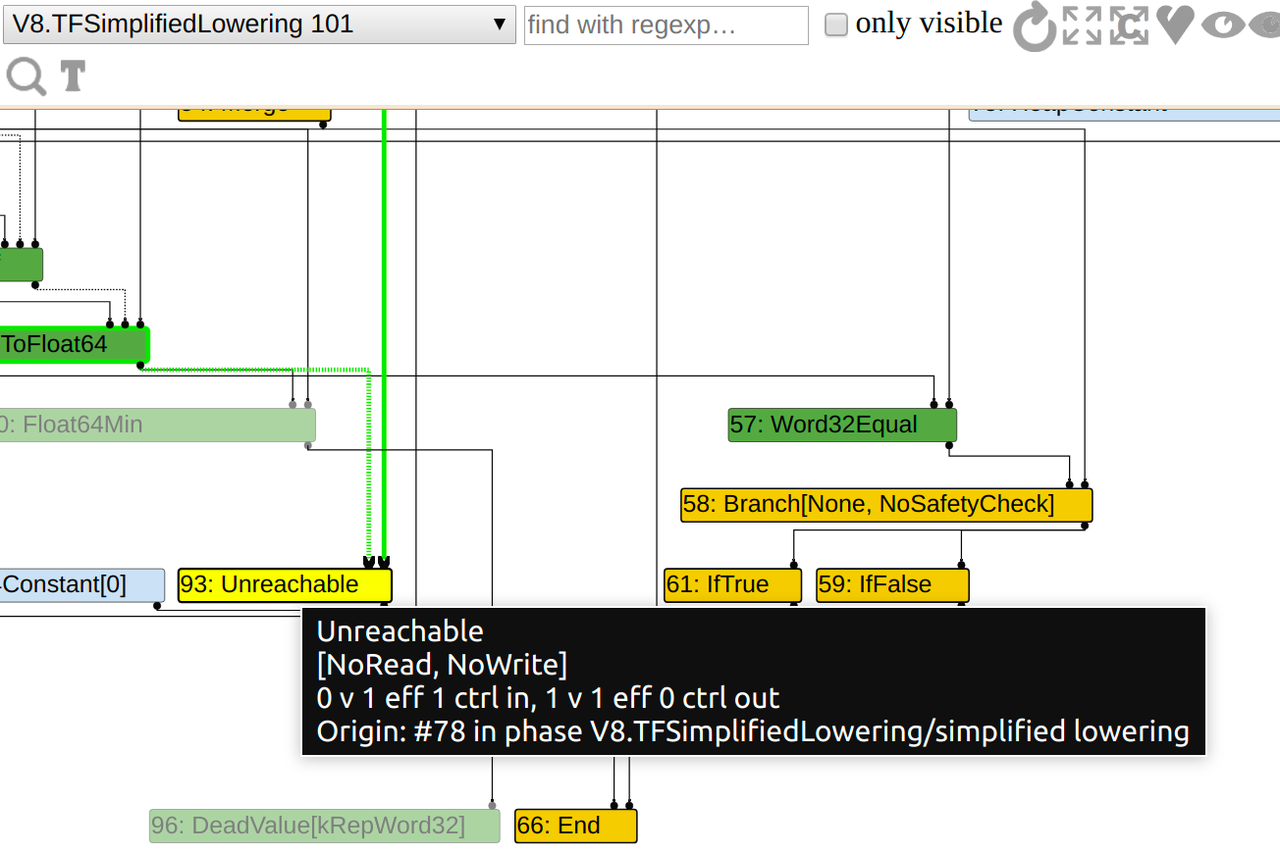Select the 93: Unreachable node
Viewport: 1280px width, 853px height.
284,585
